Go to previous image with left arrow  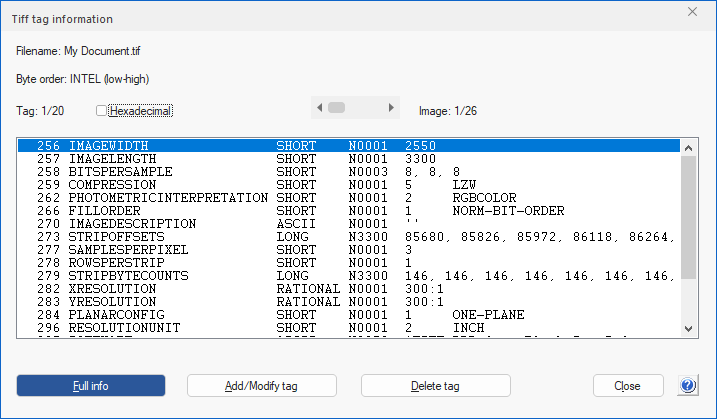(320, 107)
